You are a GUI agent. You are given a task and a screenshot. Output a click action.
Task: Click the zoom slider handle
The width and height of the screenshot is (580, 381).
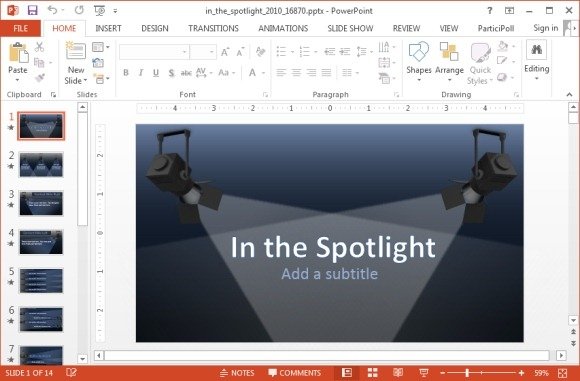click(468, 372)
